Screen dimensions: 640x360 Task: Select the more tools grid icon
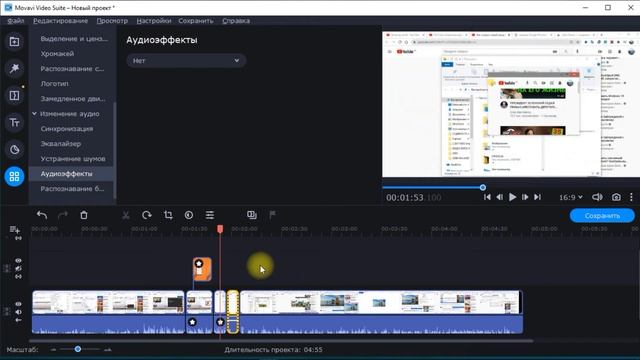(x=14, y=176)
